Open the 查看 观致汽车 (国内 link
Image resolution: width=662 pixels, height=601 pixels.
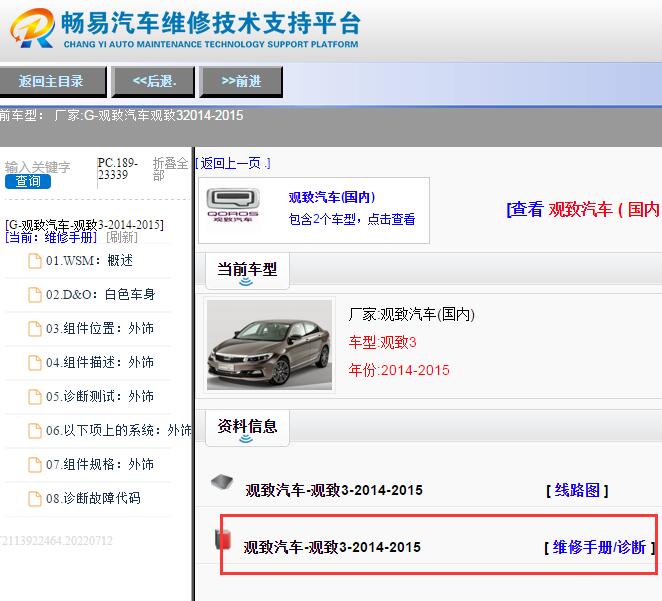pyautogui.click(x=583, y=209)
